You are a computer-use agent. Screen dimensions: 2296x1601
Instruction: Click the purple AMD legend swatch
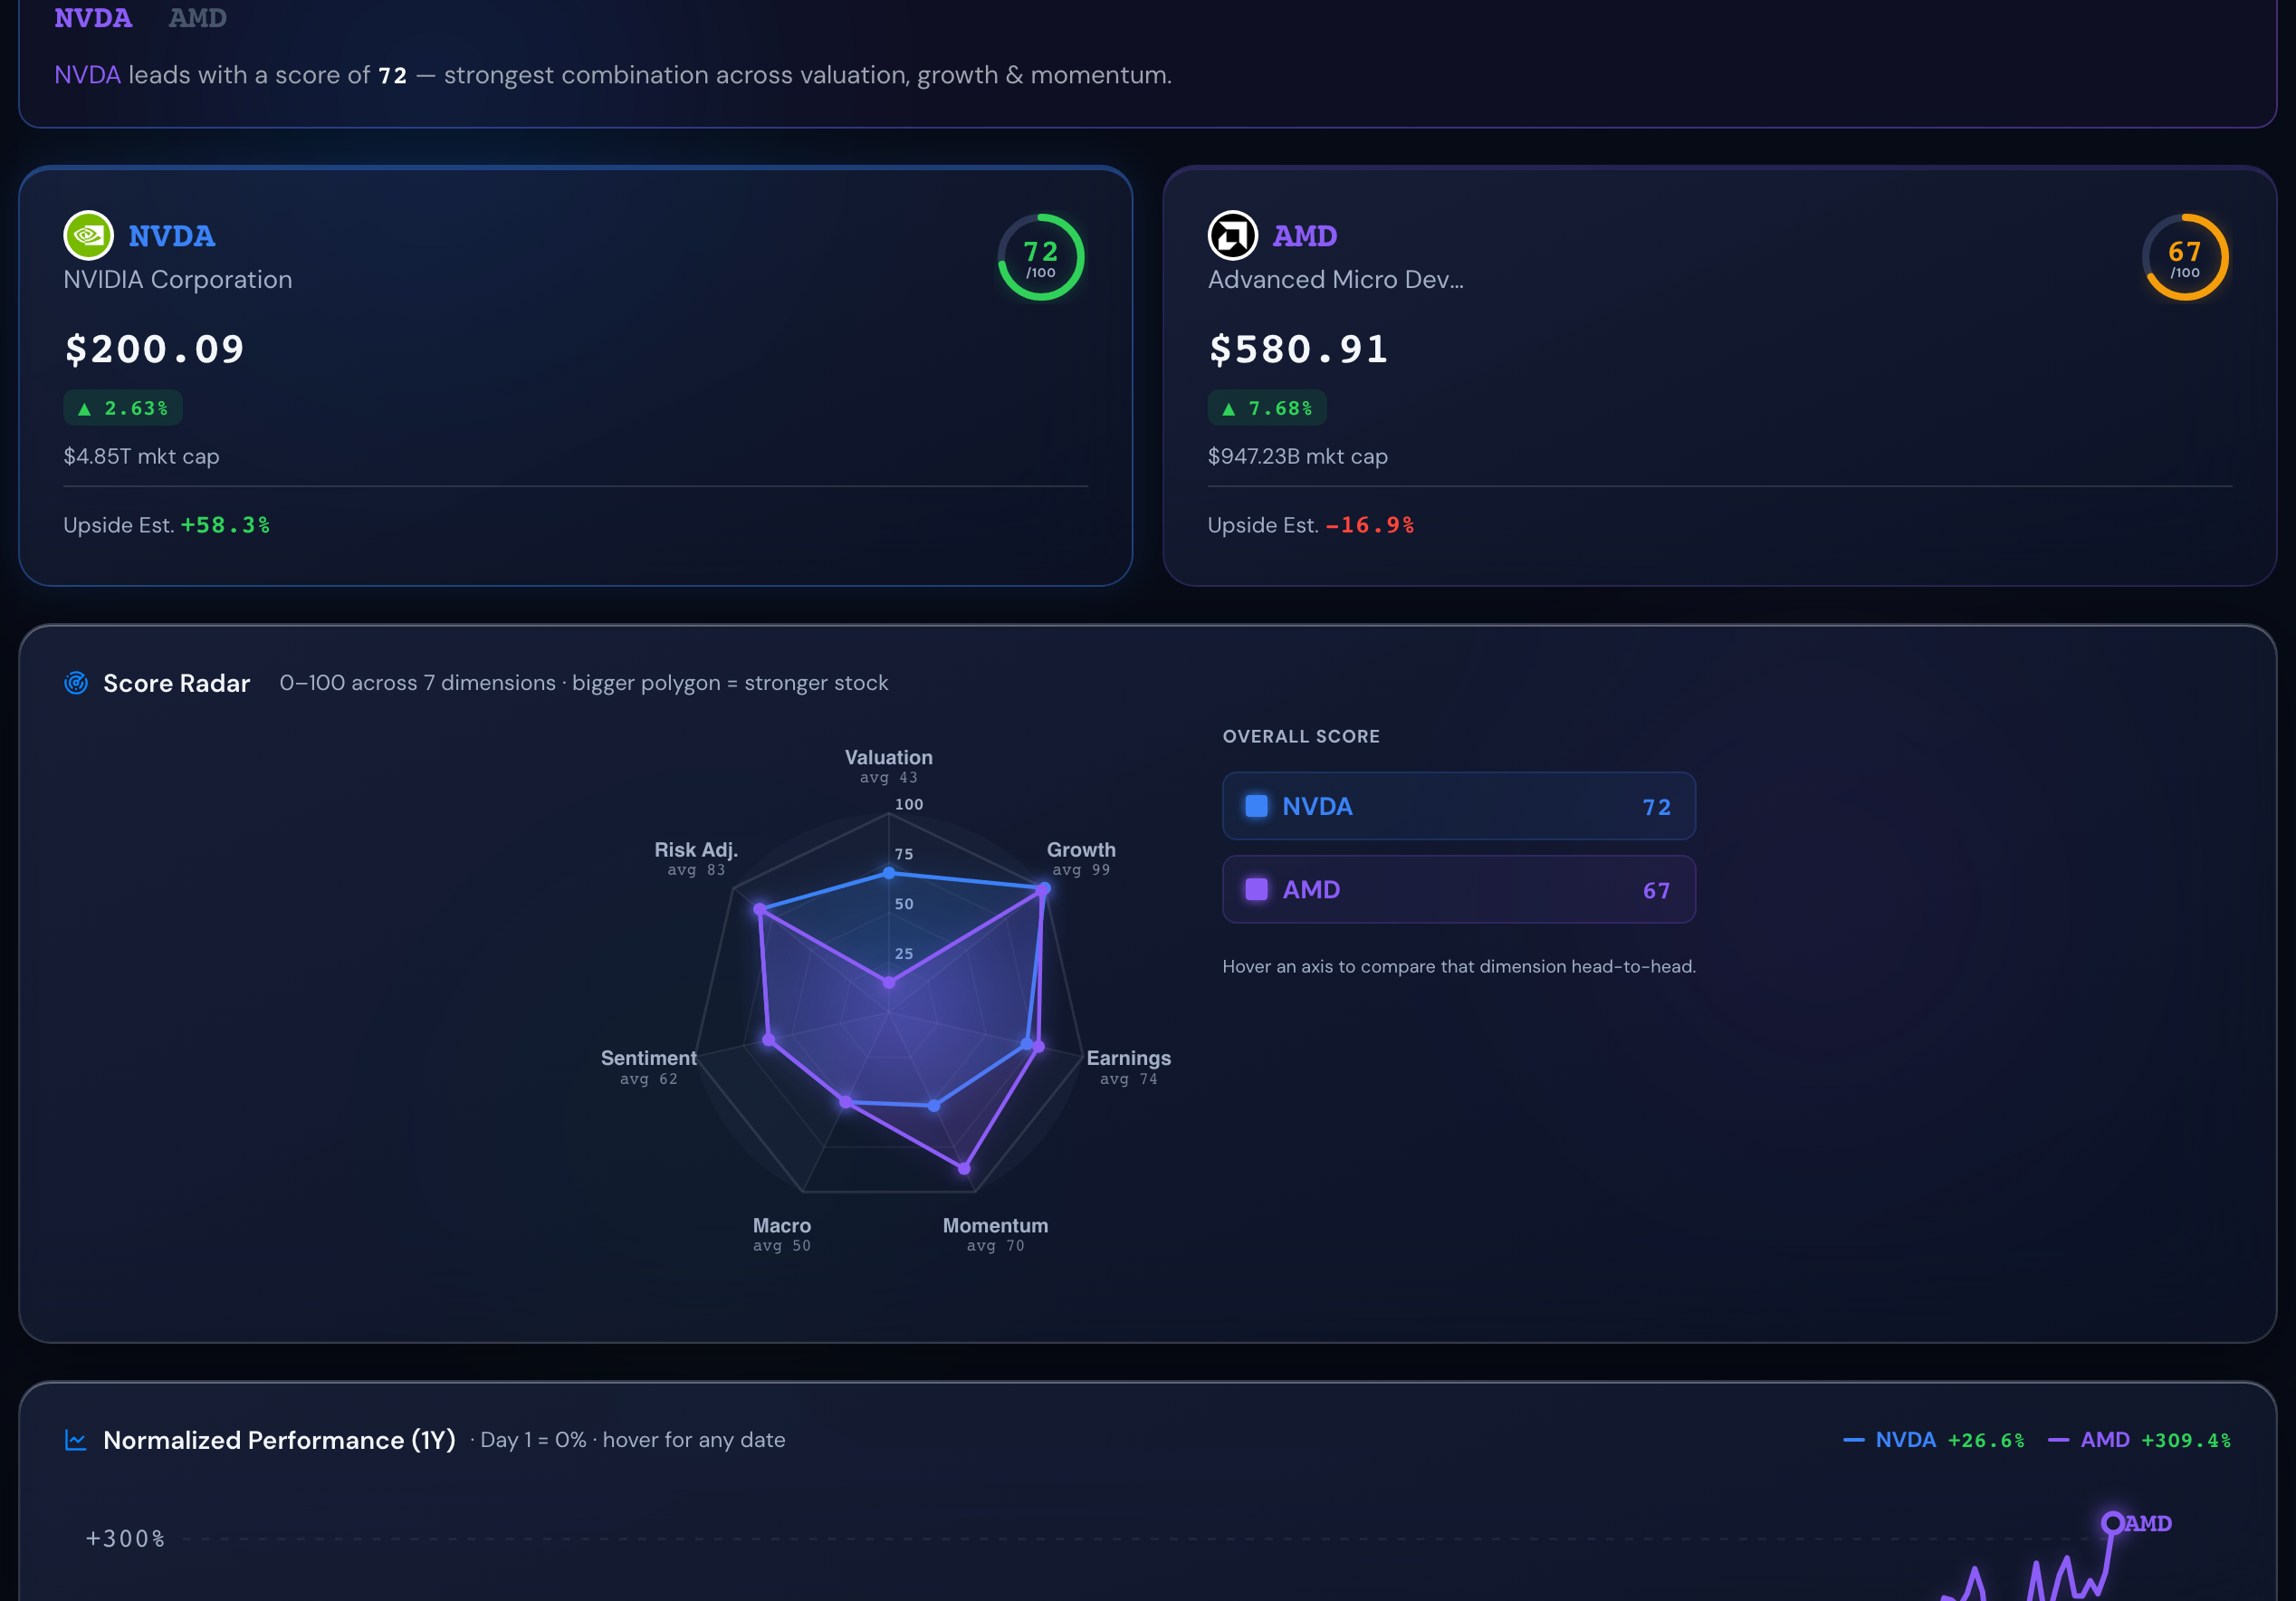1256,889
